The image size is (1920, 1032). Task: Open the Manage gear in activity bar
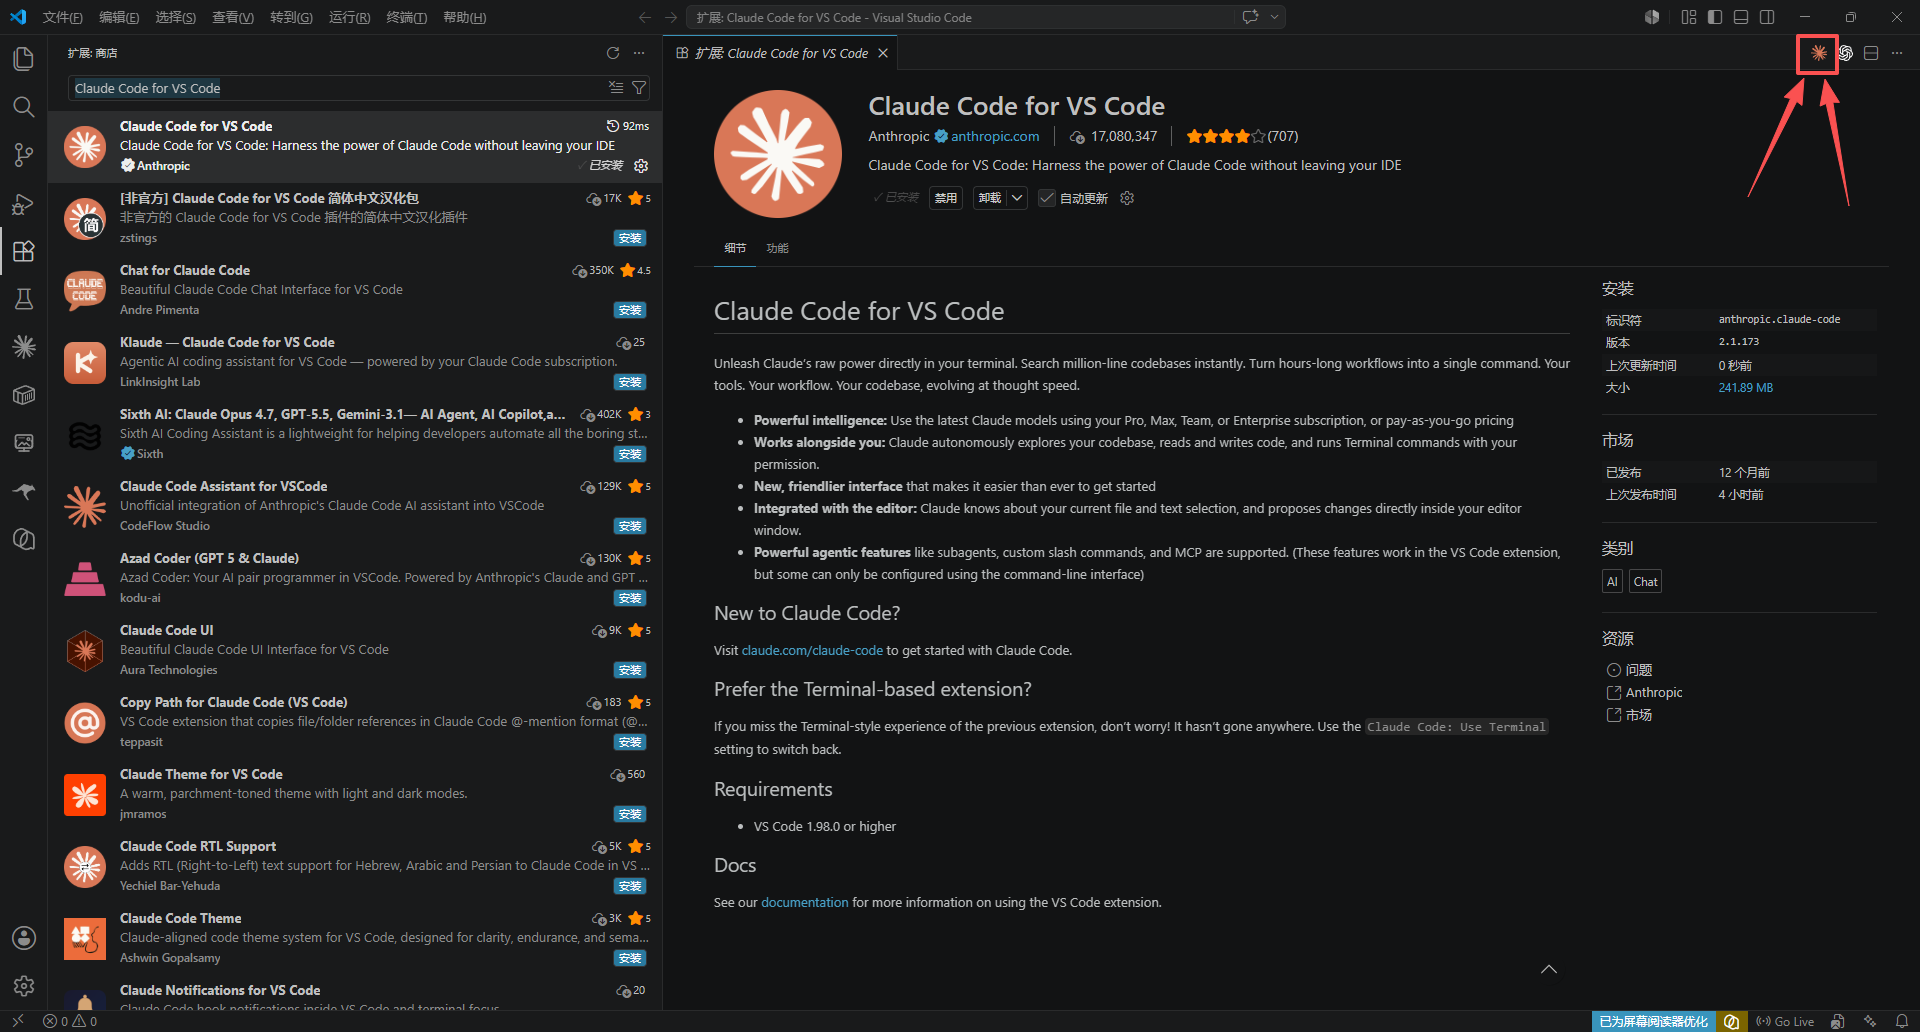click(x=24, y=986)
